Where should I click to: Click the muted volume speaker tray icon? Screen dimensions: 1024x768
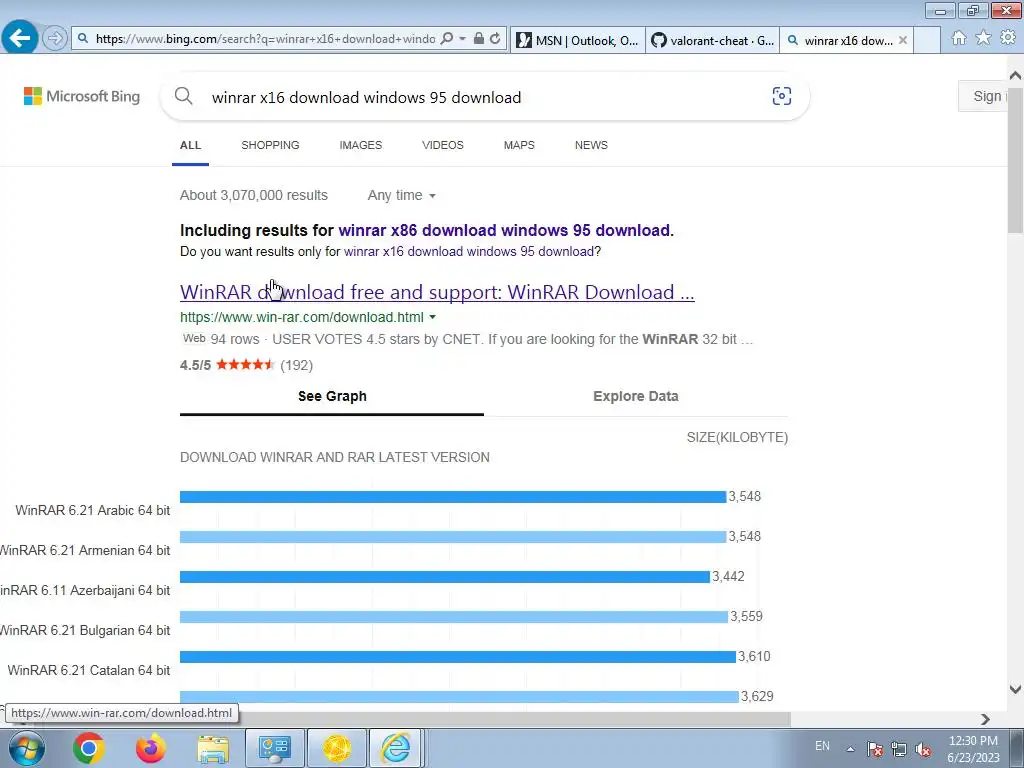(923, 749)
